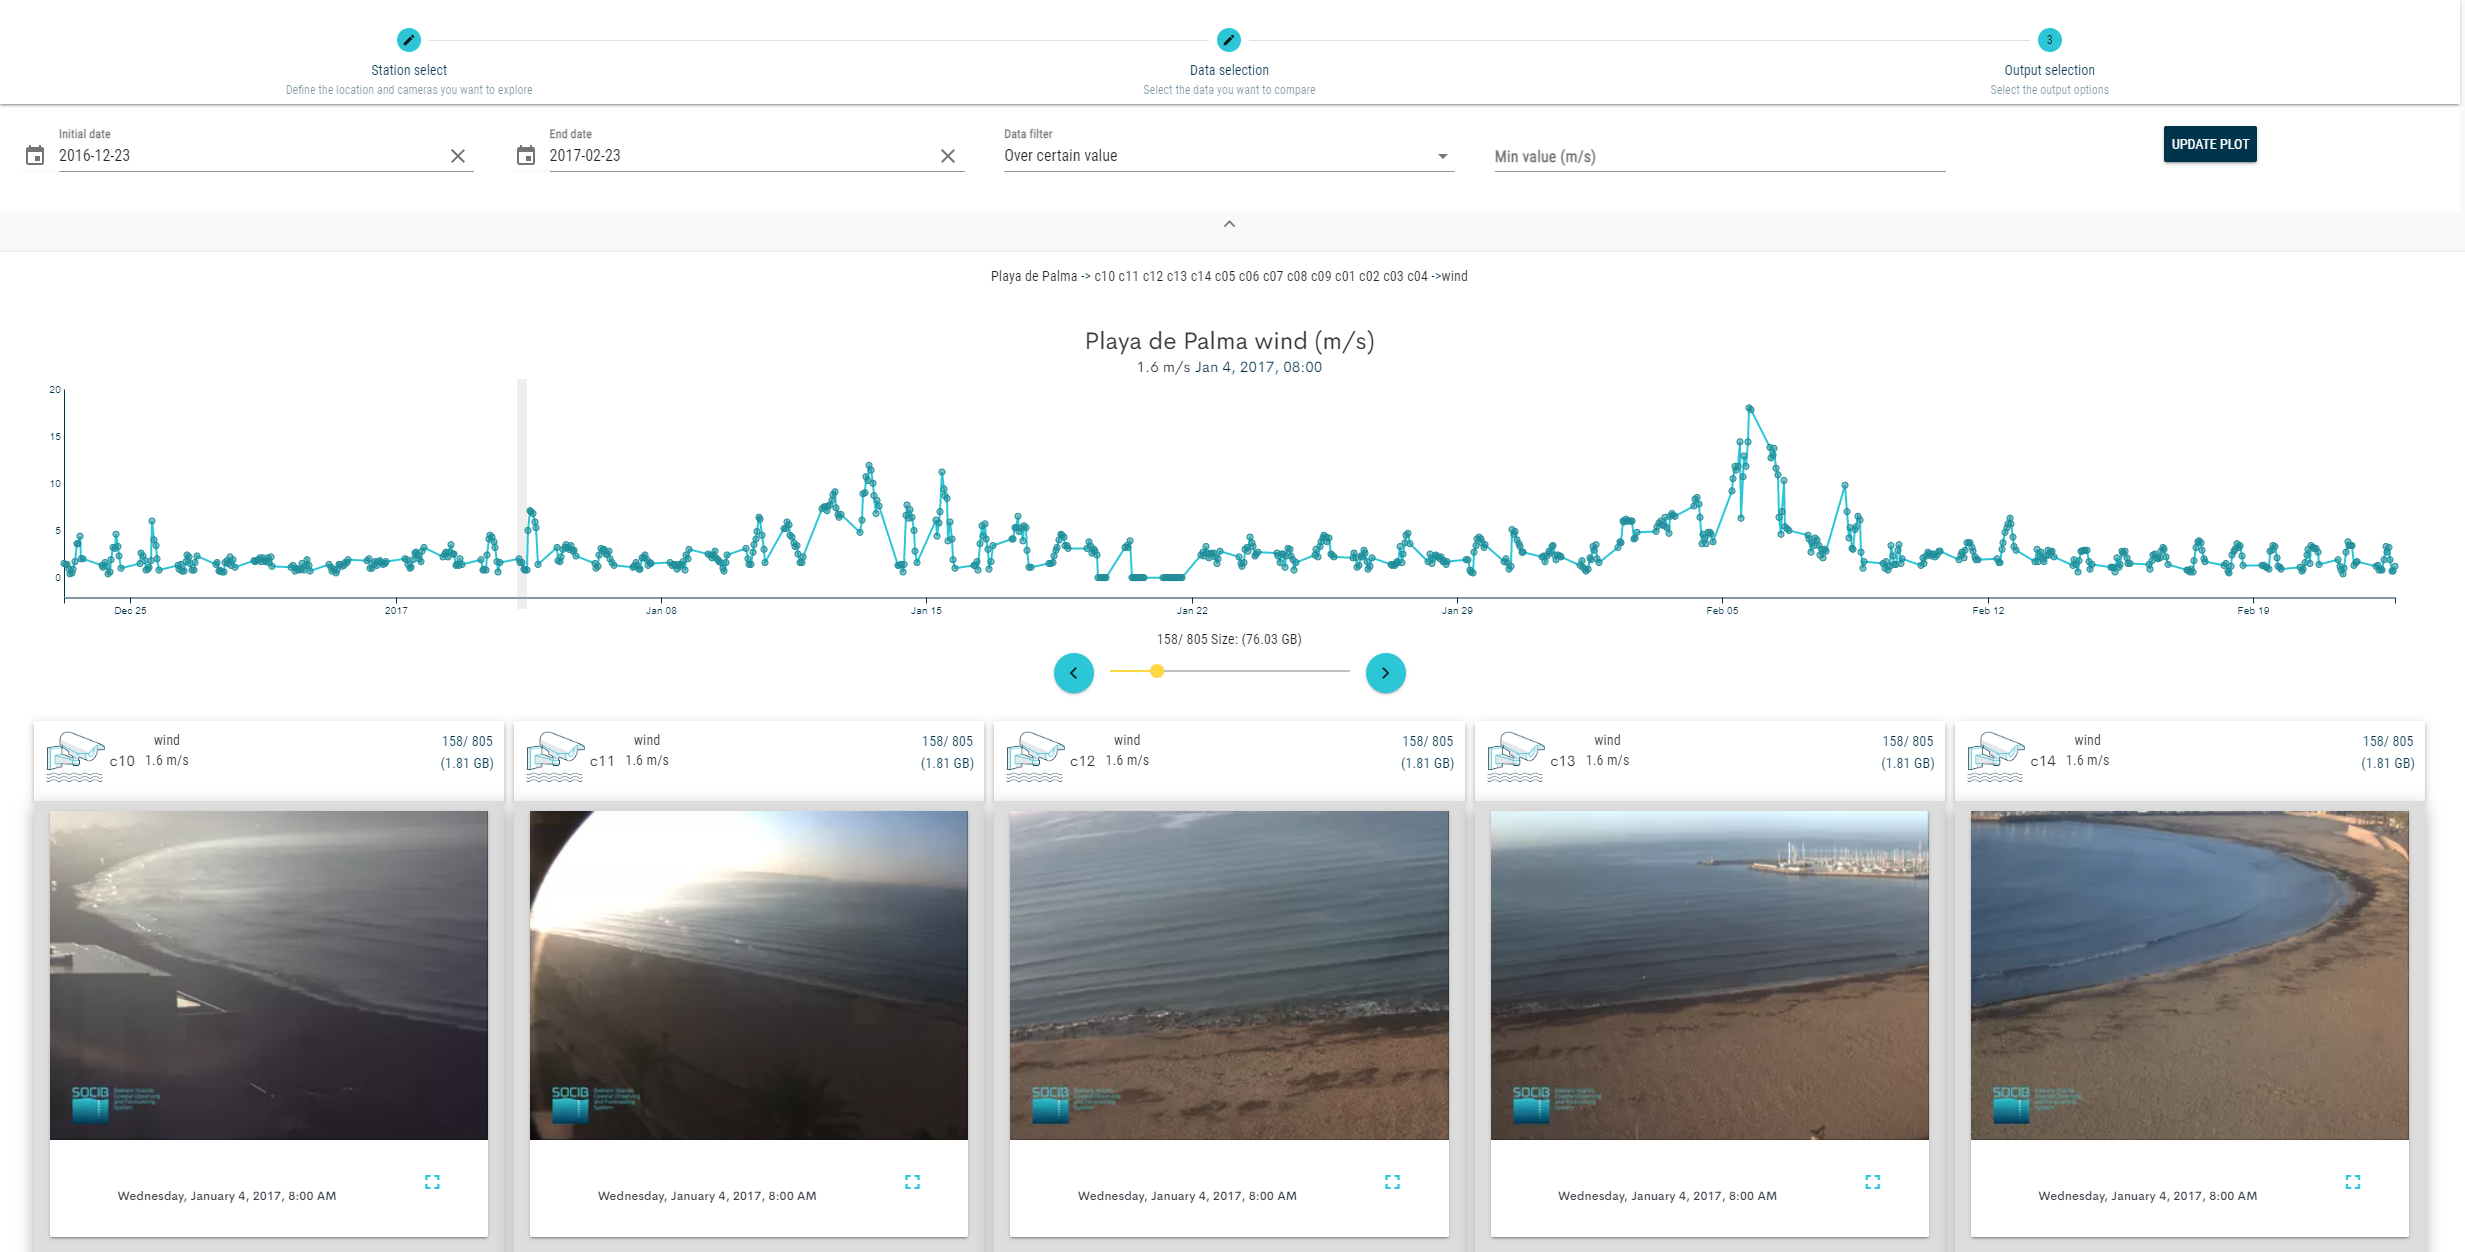Select the c13 camera icon
The image size is (2465, 1252).
[1515, 753]
